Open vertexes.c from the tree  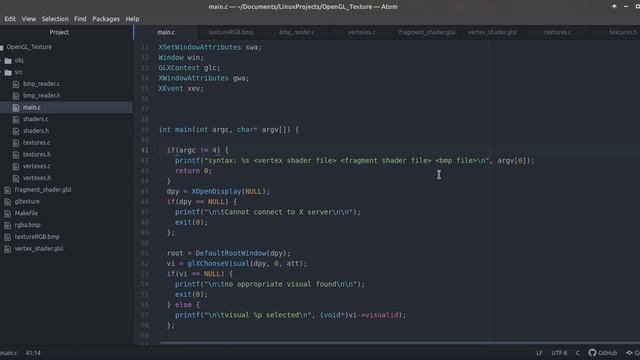coord(37,167)
